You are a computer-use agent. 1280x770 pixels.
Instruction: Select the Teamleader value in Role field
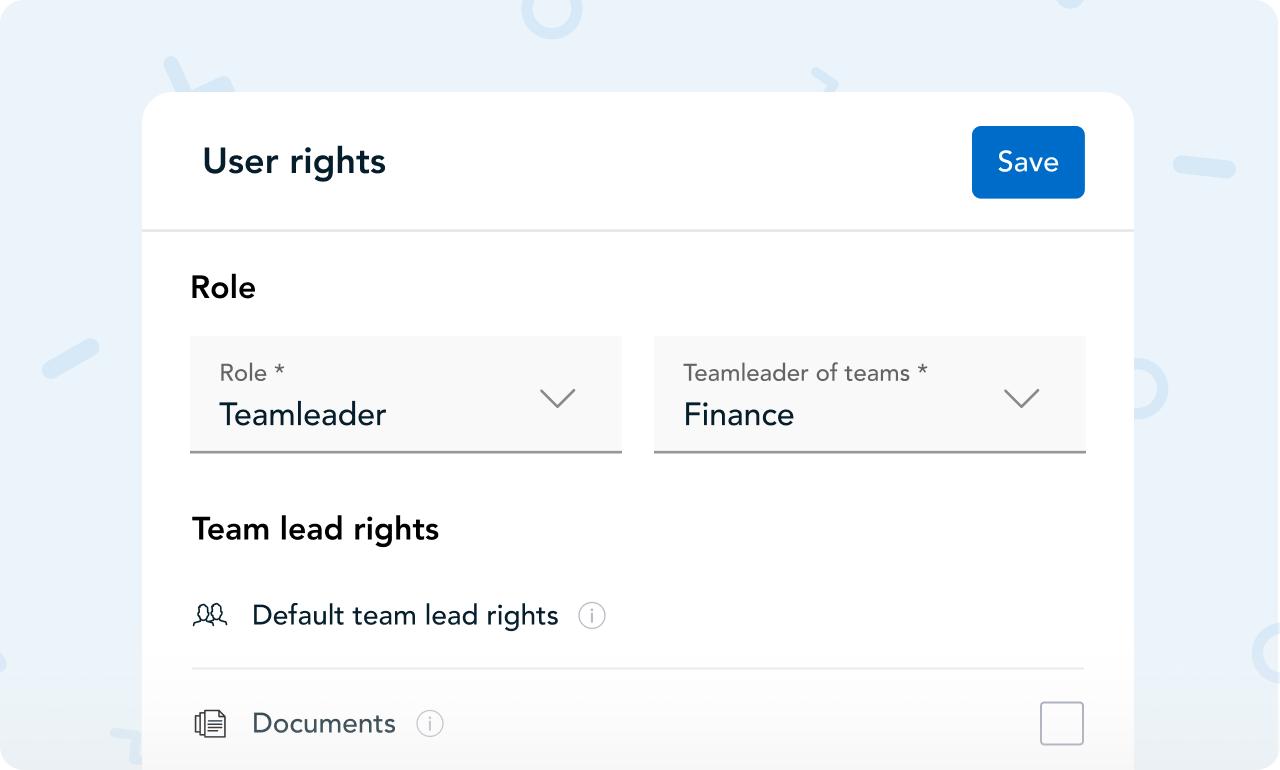click(303, 414)
